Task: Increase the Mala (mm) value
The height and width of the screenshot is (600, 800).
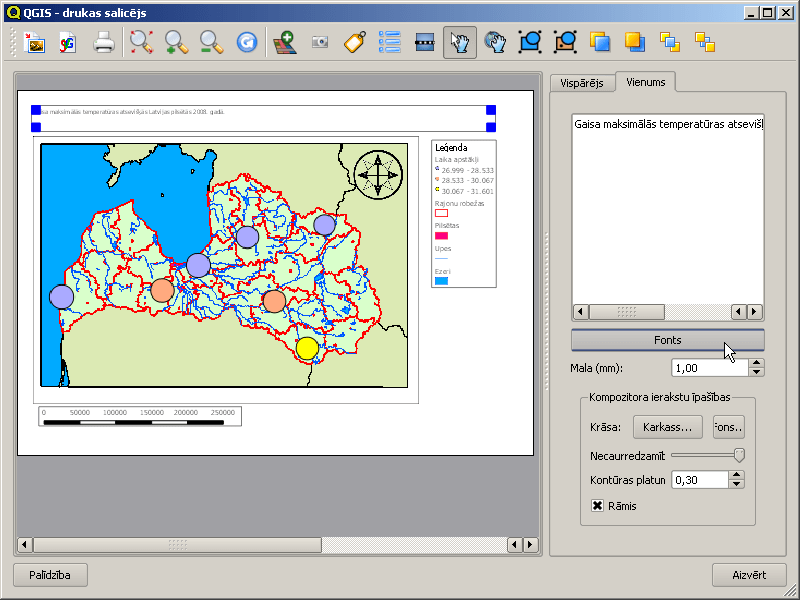Action: click(x=756, y=363)
